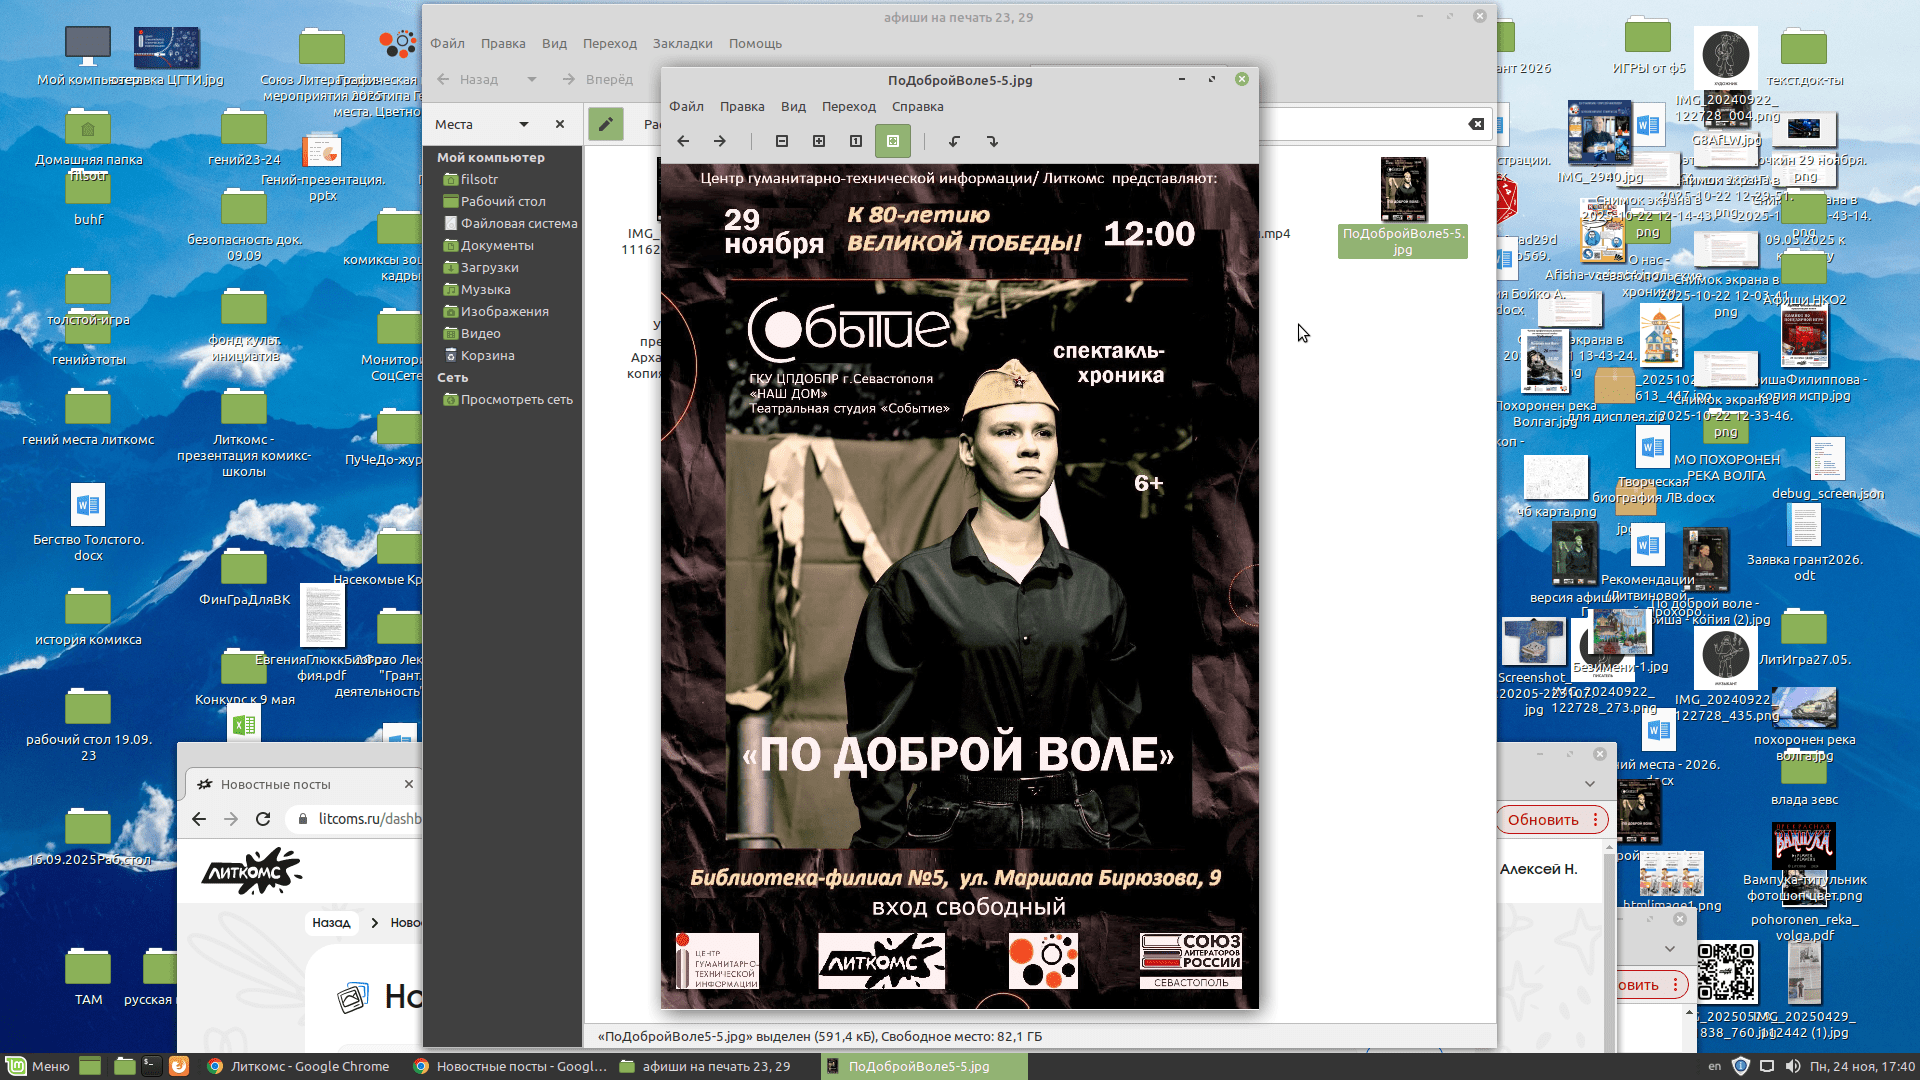Open Загрузки folder in sidebar
The width and height of the screenshot is (1920, 1080).
(489, 267)
